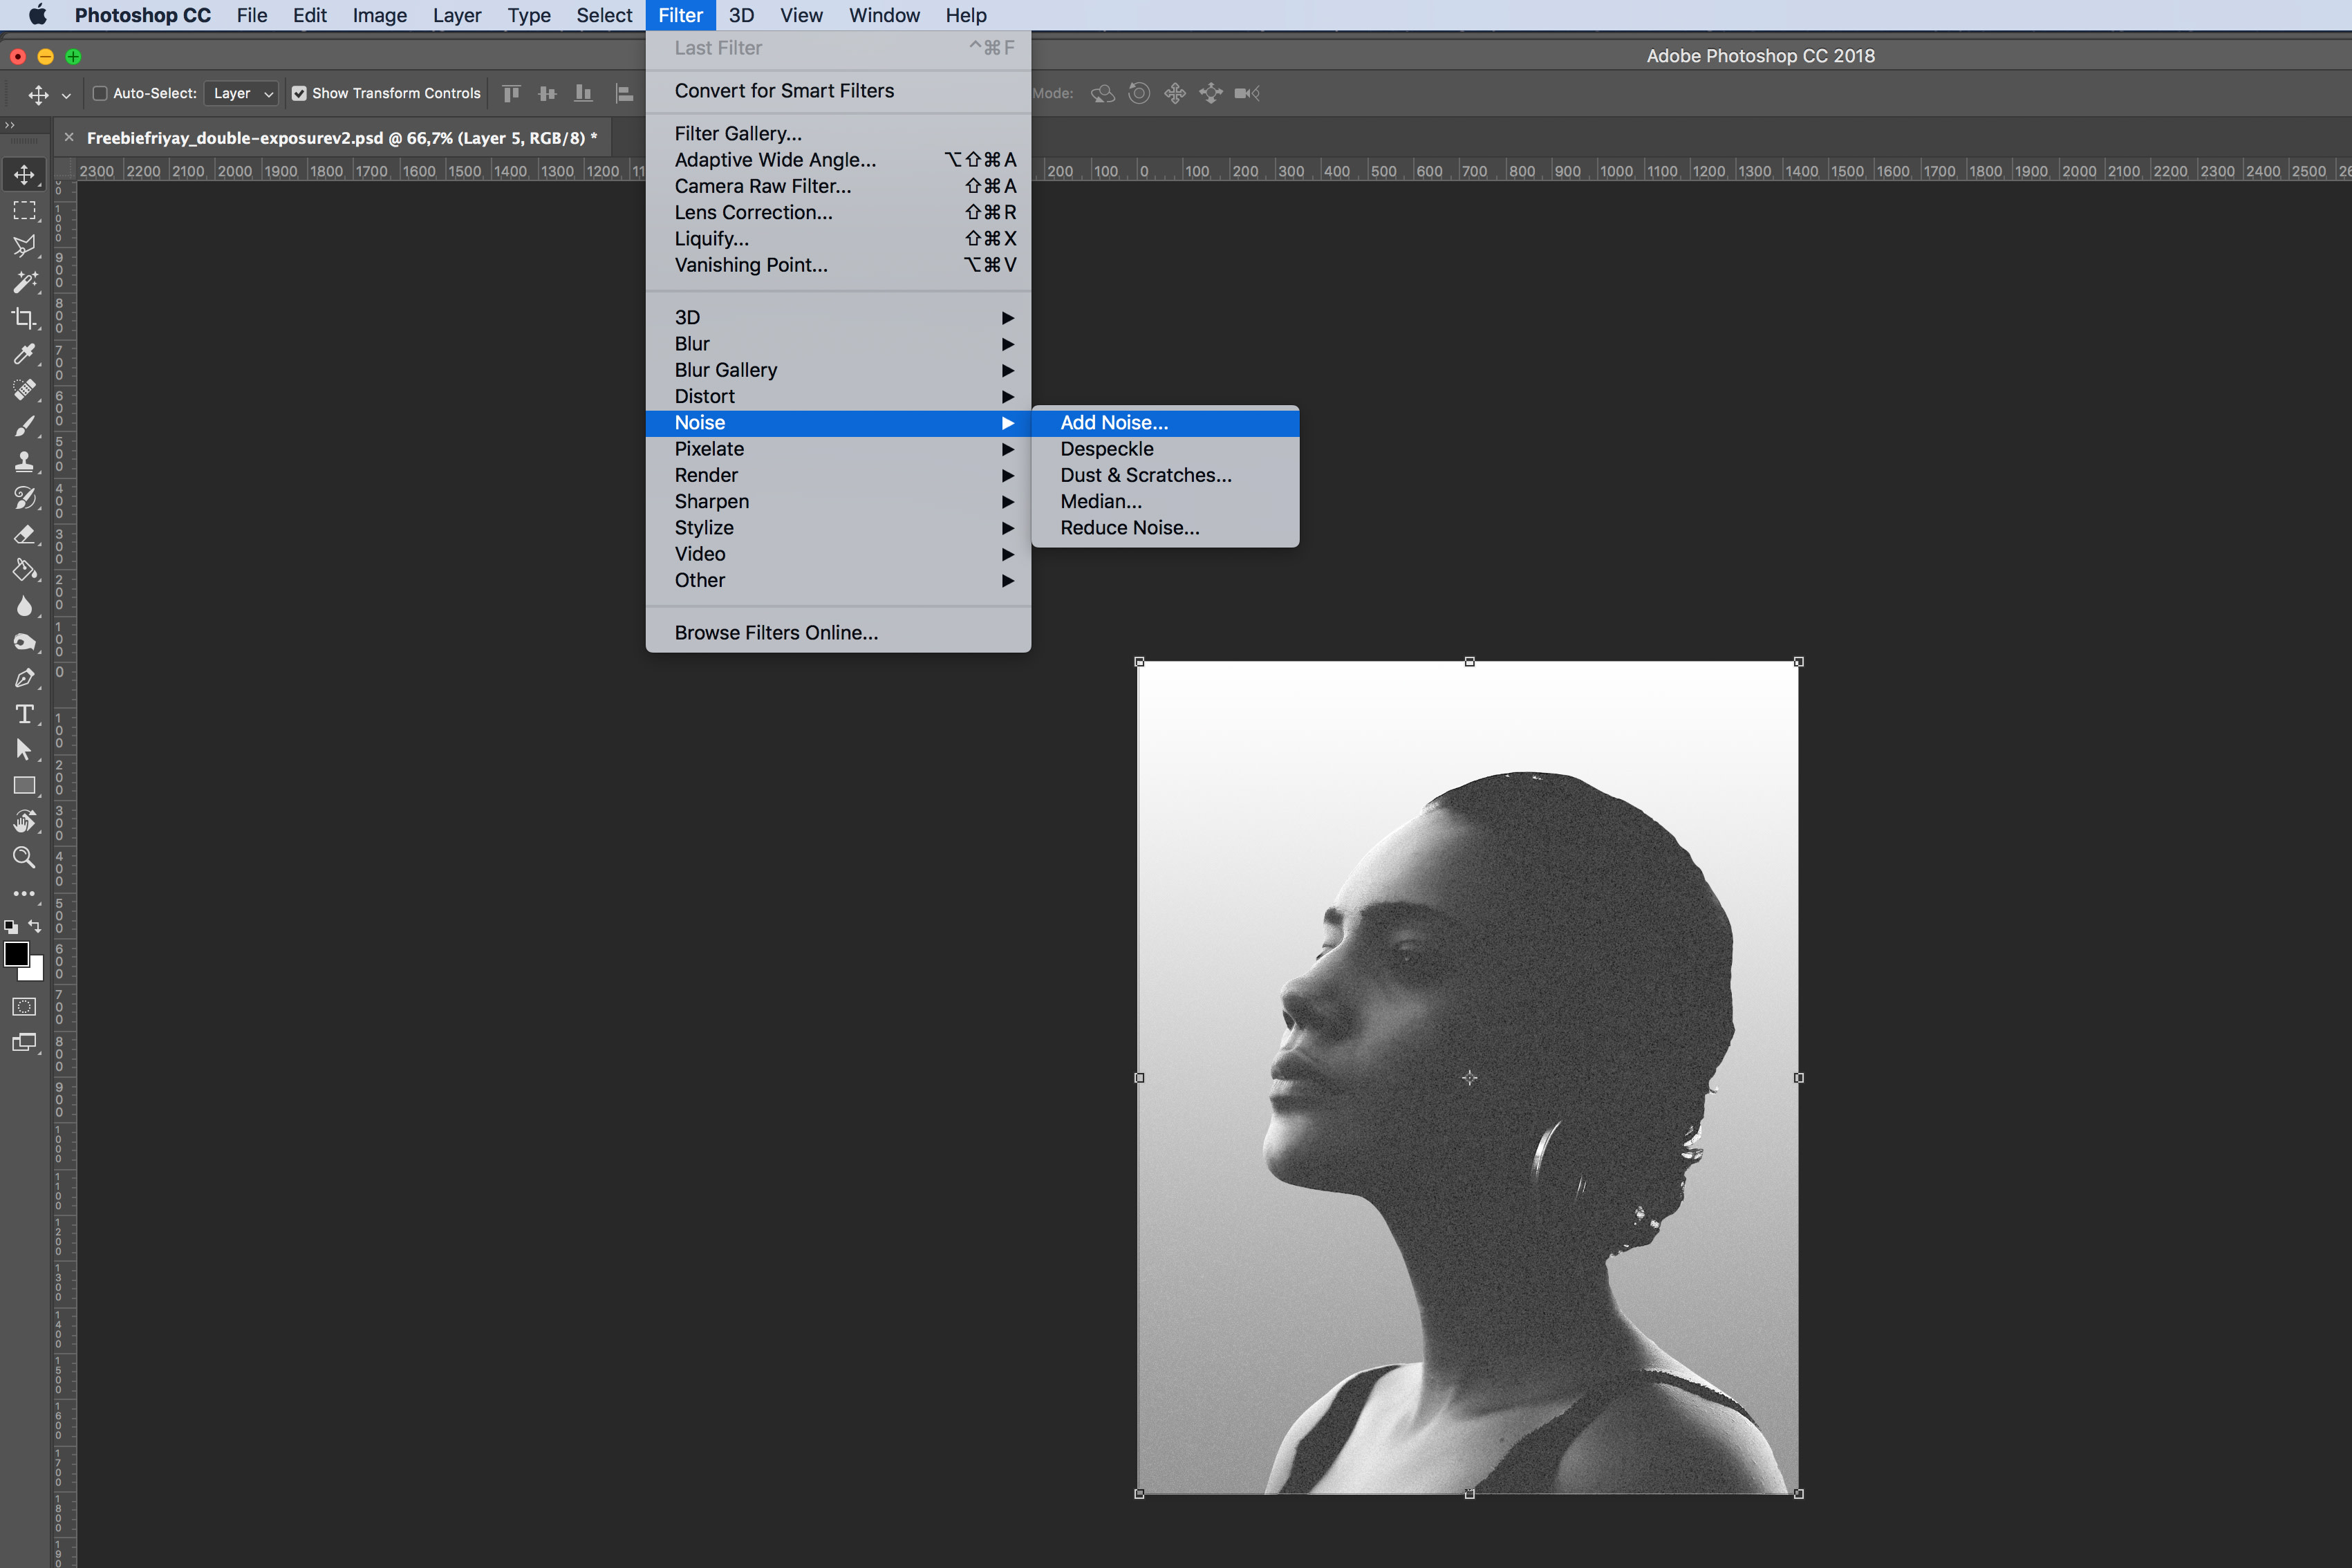The height and width of the screenshot is (1568, 2352).
Task: Select the Pen tool
Action: pyautogui.click(x=24, y=678)
